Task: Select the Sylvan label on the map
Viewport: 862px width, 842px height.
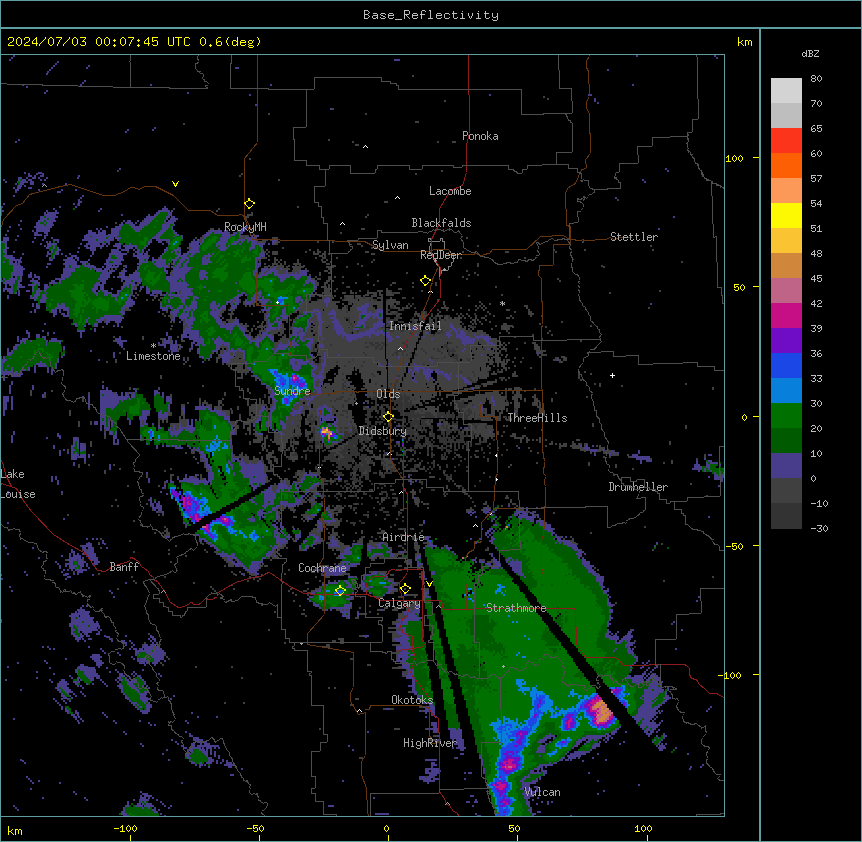Action: 390,245
